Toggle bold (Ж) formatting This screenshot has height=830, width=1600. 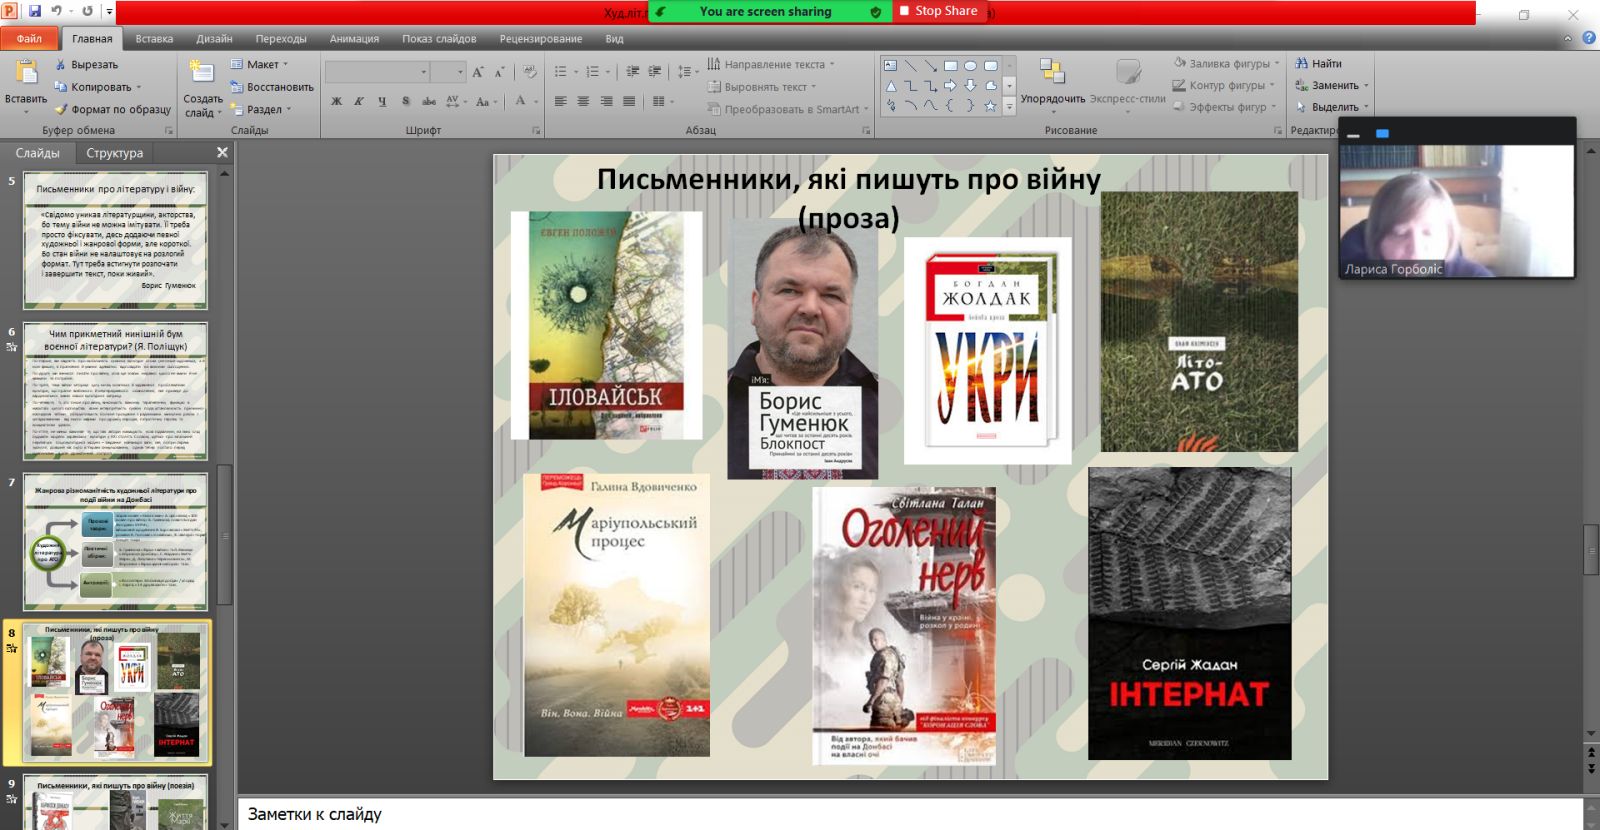pyautogui.click(x=336, y=101)
